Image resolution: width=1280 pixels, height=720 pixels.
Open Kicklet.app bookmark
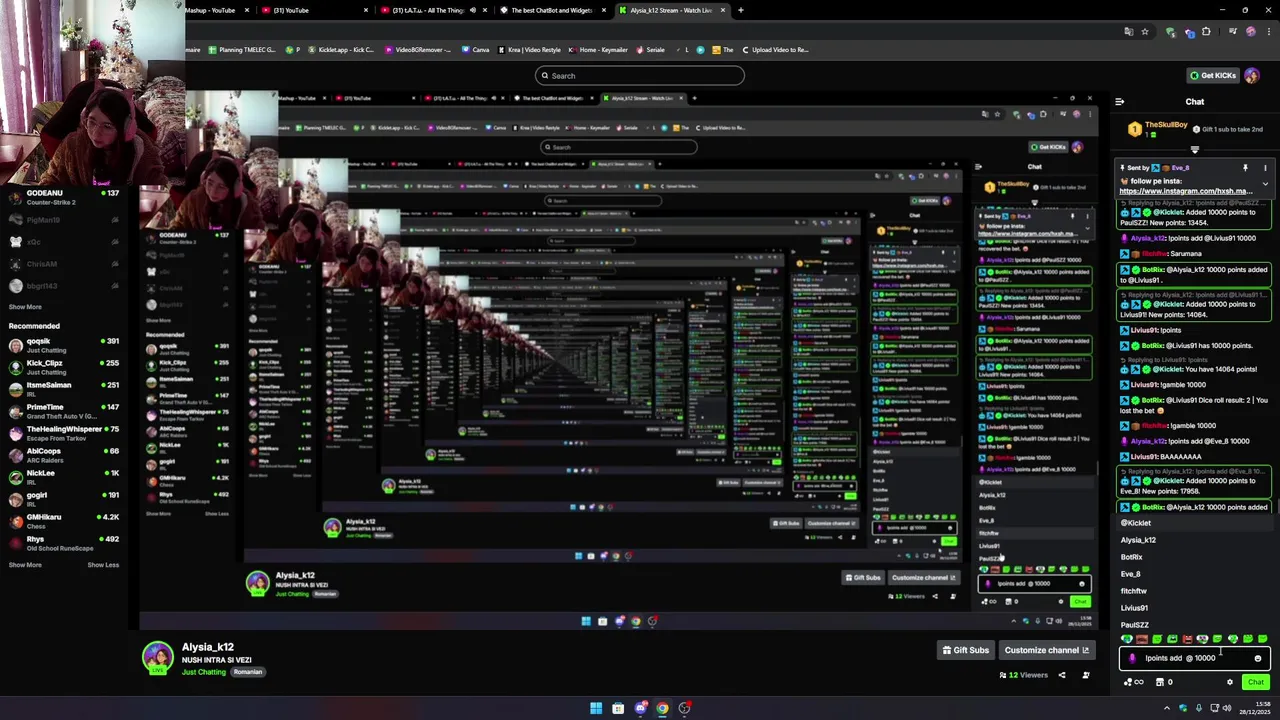(x=343, y=49)
